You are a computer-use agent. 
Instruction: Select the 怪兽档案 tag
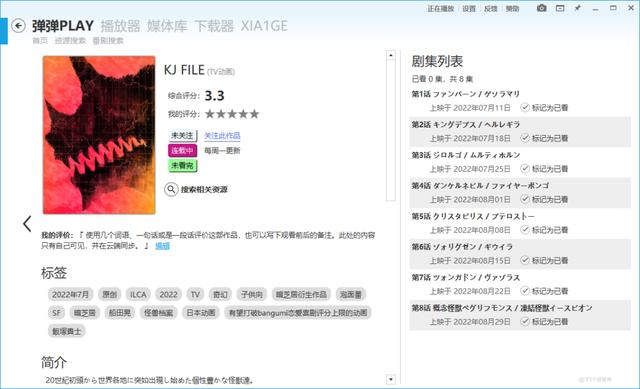pos(159,313)
